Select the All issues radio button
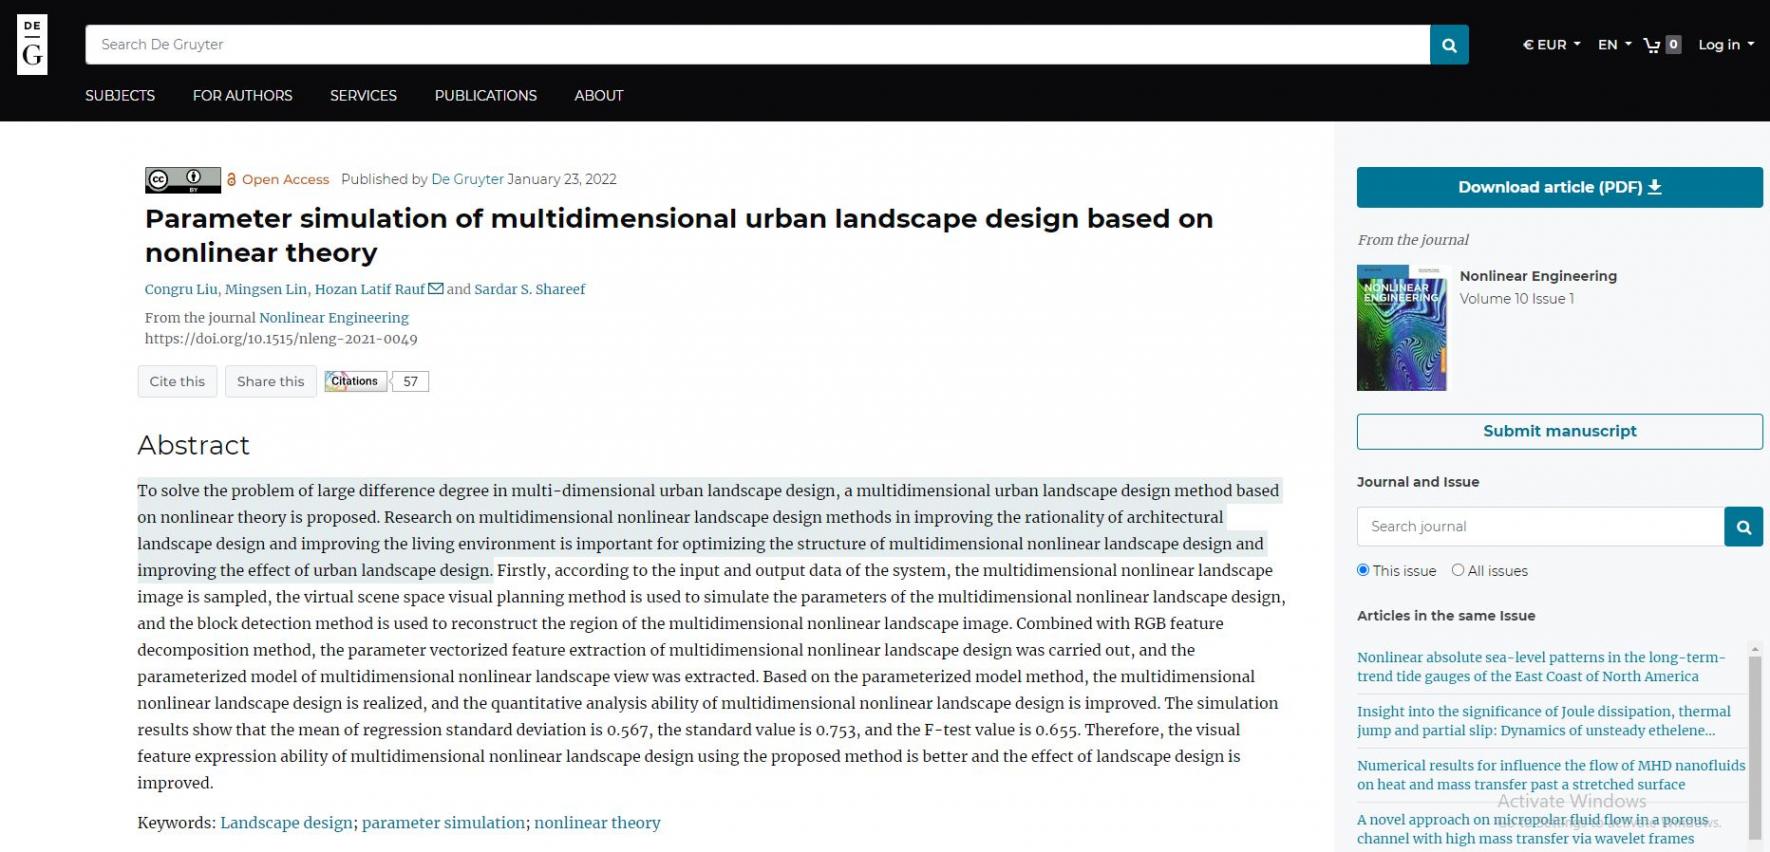The image size is (1770, 852). point(1458,570)
